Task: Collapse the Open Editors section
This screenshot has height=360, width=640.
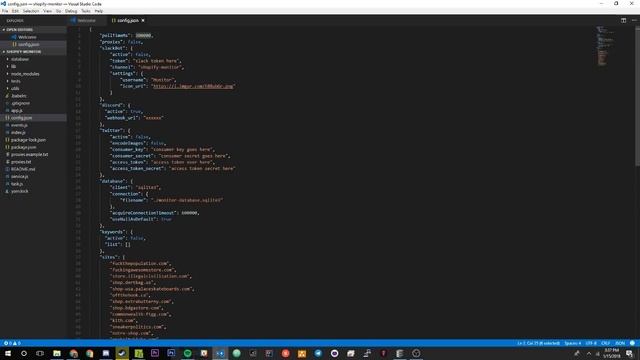Action: pos(33,30)
